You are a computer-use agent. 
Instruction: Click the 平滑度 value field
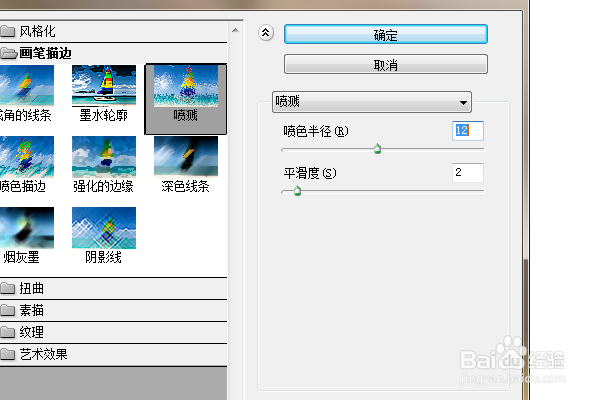468,173
